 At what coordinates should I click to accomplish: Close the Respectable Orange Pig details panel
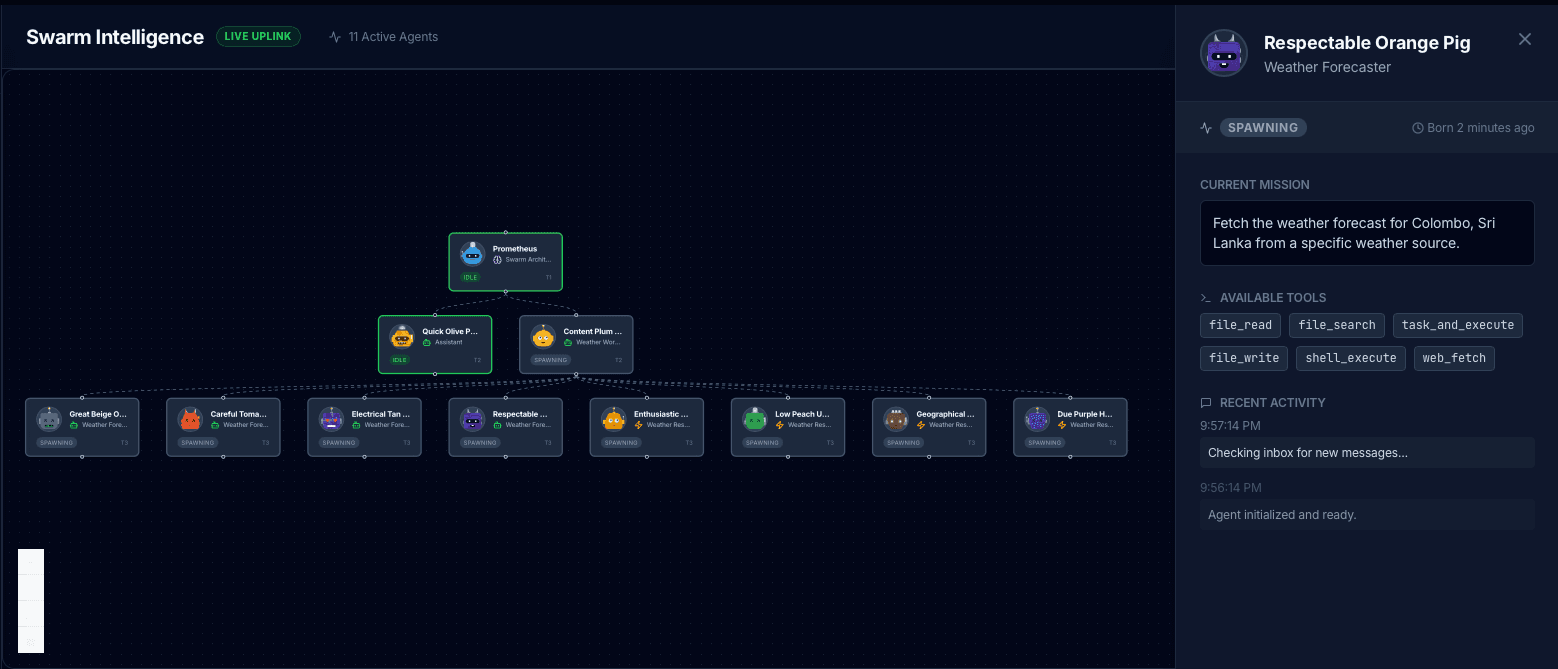point(1525,39)
